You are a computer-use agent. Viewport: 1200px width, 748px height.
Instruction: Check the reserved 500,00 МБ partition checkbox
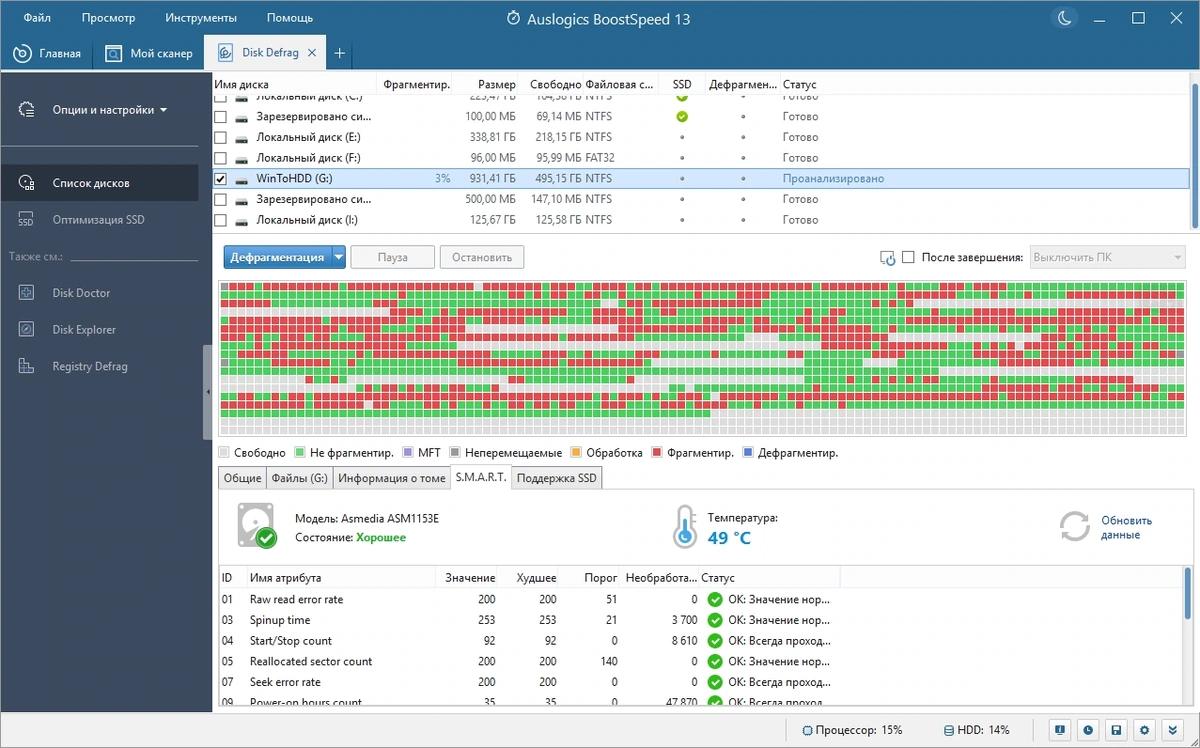coord(221,199)
